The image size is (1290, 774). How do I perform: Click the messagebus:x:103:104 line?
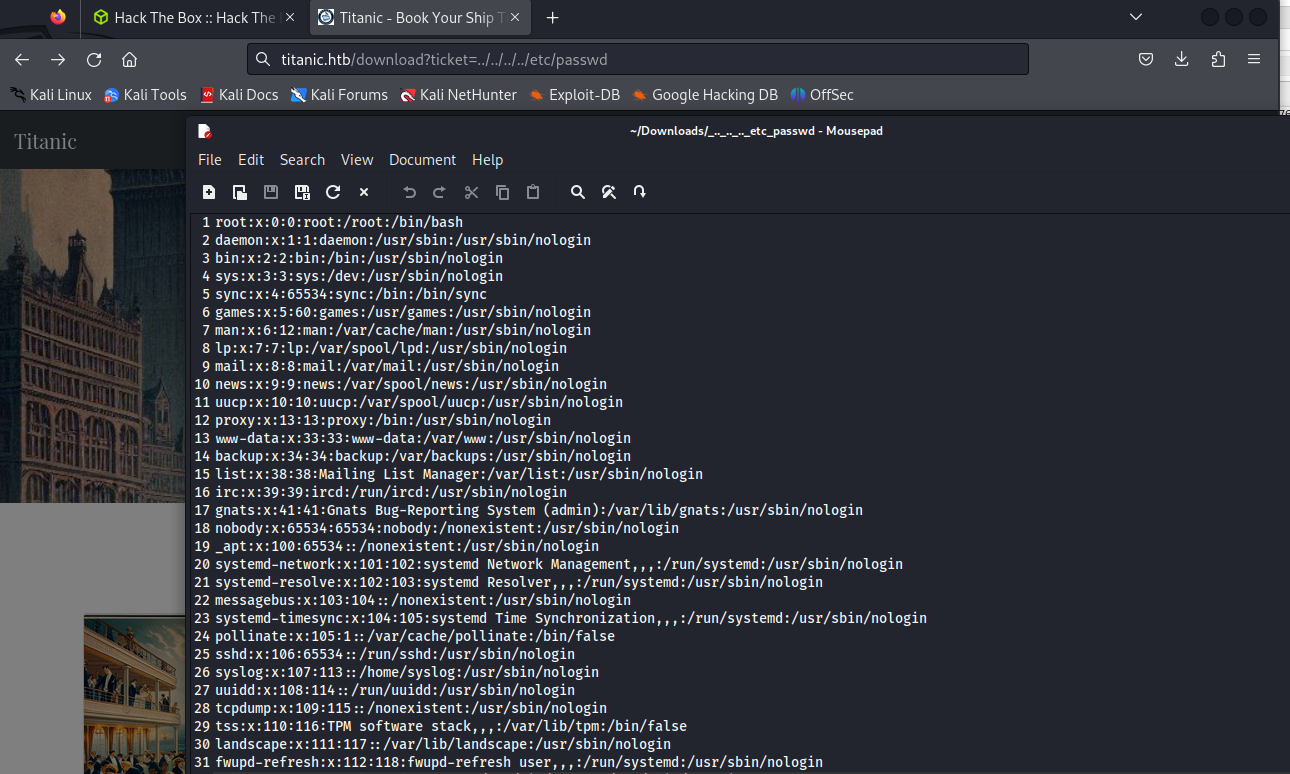423,600
